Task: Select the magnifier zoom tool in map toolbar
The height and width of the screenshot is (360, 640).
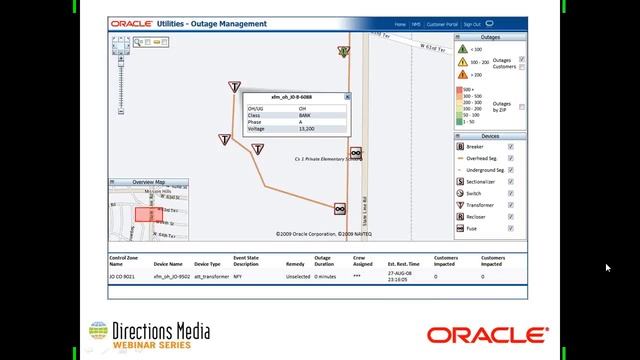Action: click(x=138, y=42)
